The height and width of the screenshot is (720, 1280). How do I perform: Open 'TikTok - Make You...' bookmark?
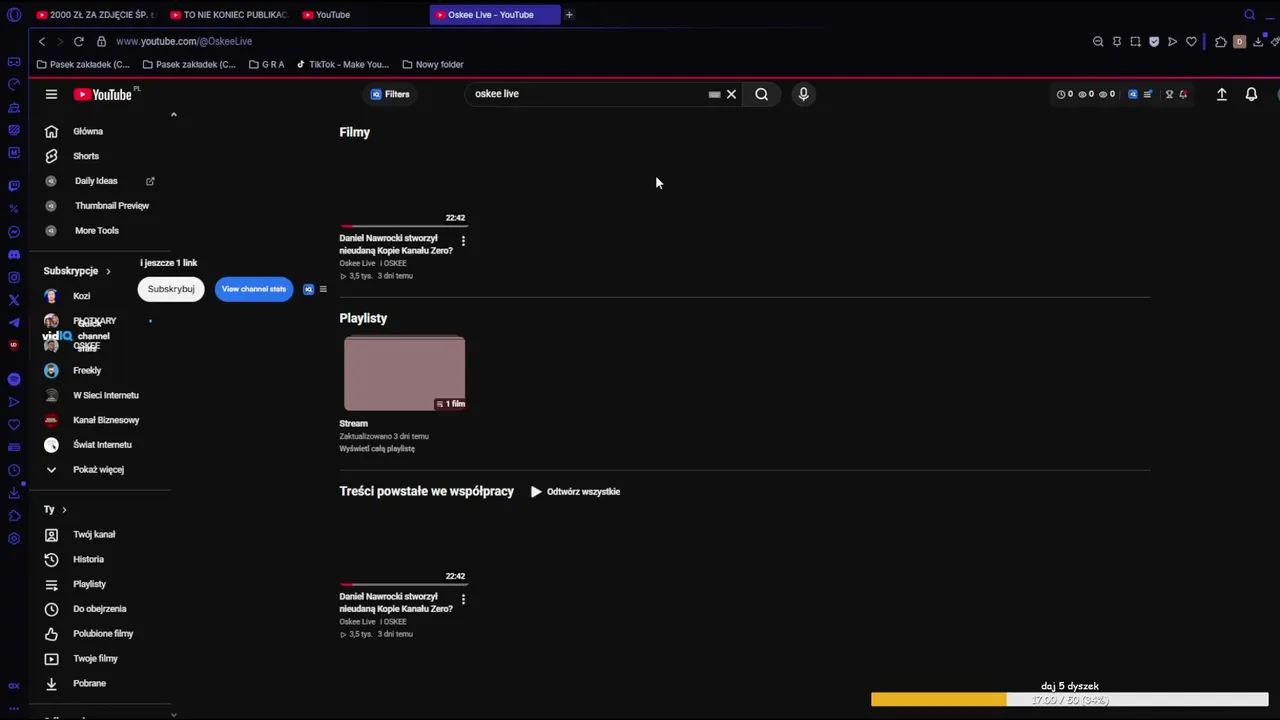[x=342, y=64]
